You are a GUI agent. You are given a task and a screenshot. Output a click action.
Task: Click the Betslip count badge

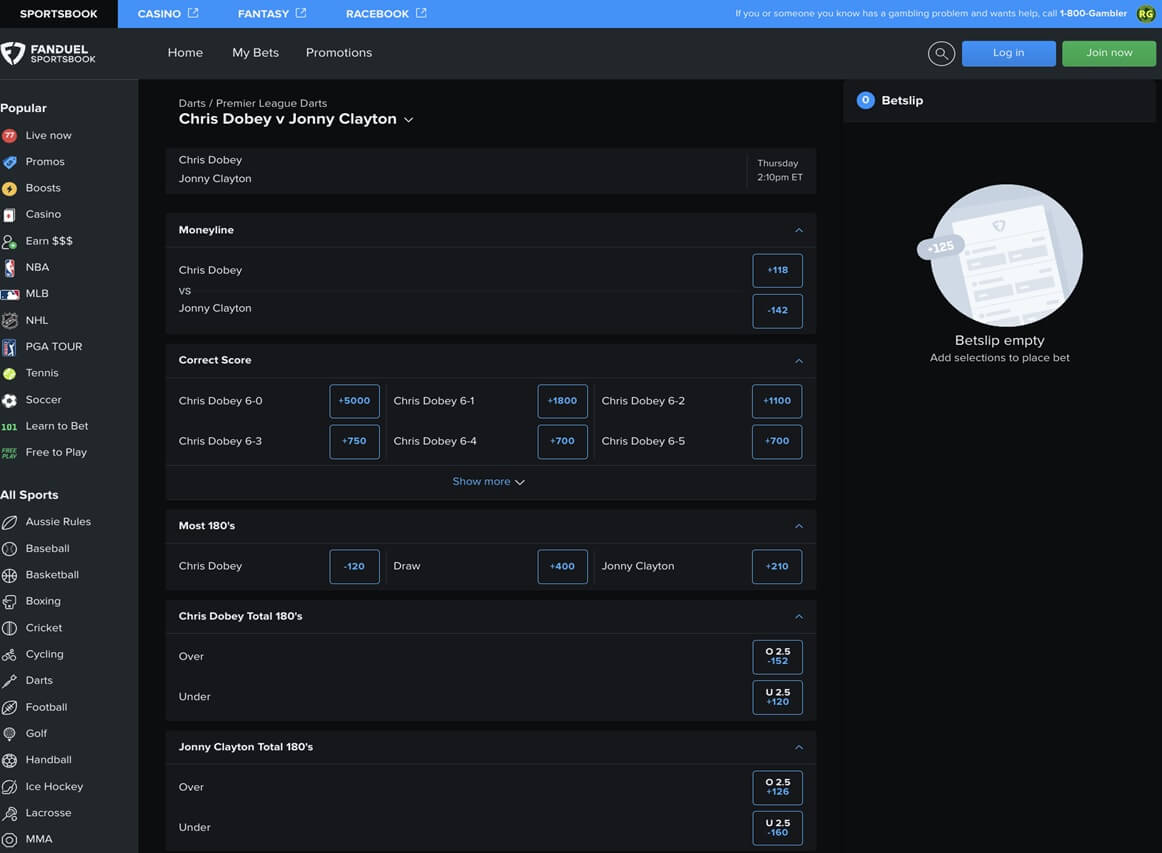(x=865, y=100)
